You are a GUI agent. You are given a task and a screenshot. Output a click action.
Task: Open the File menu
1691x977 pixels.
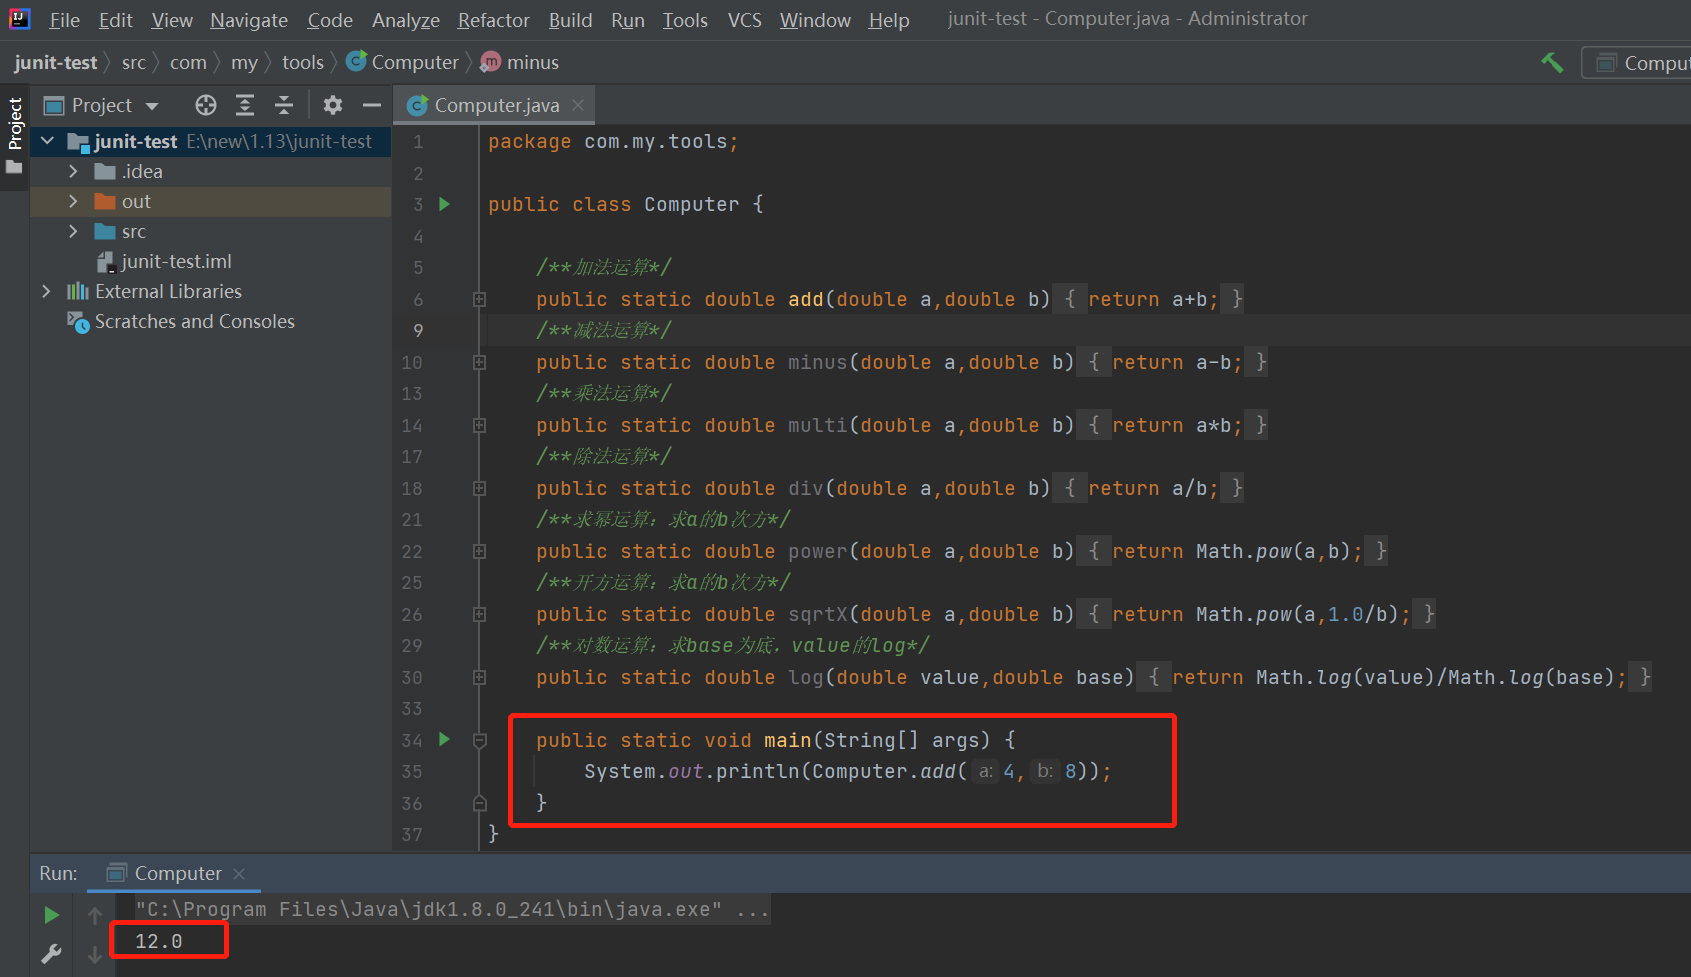(x=64, y=20)
